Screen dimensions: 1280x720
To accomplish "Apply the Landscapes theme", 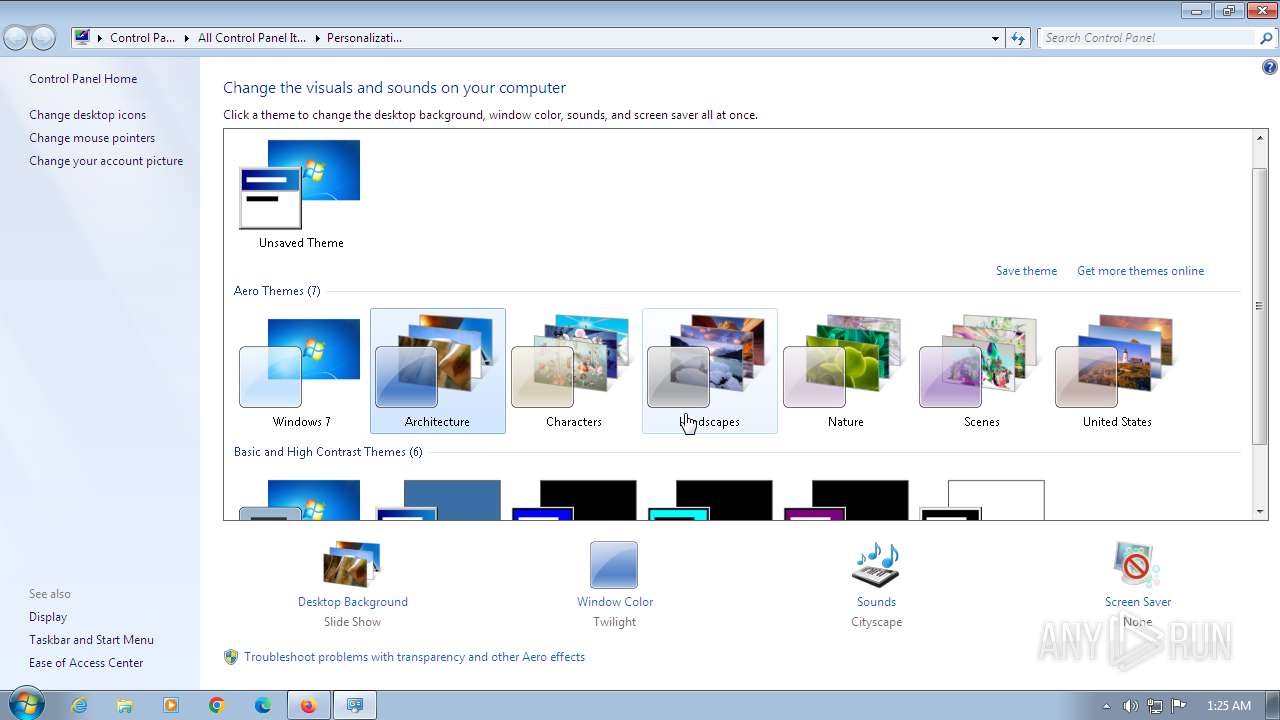I will (710, 370).
